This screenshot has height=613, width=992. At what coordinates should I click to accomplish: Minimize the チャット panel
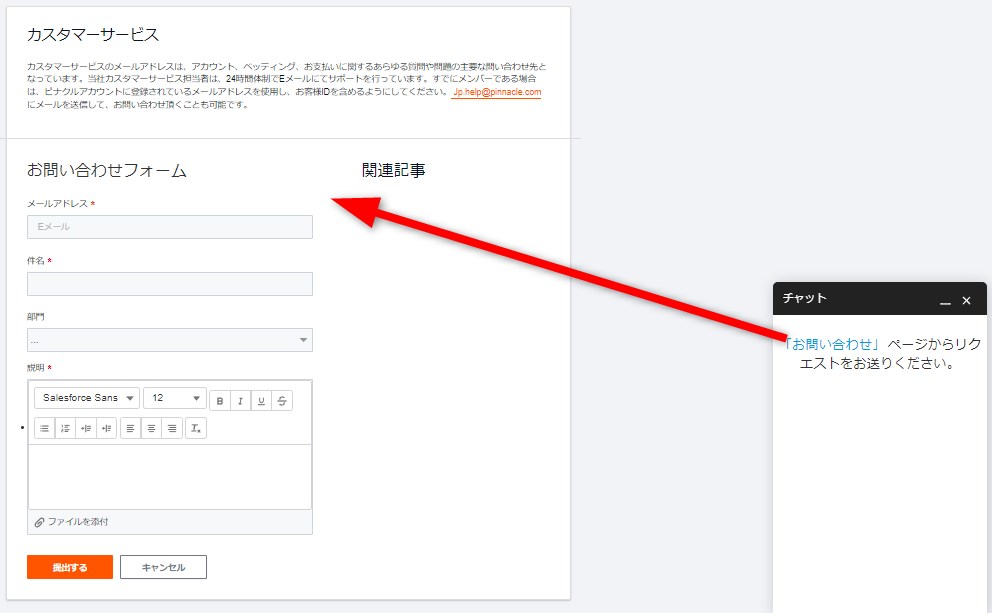point(945,302)
